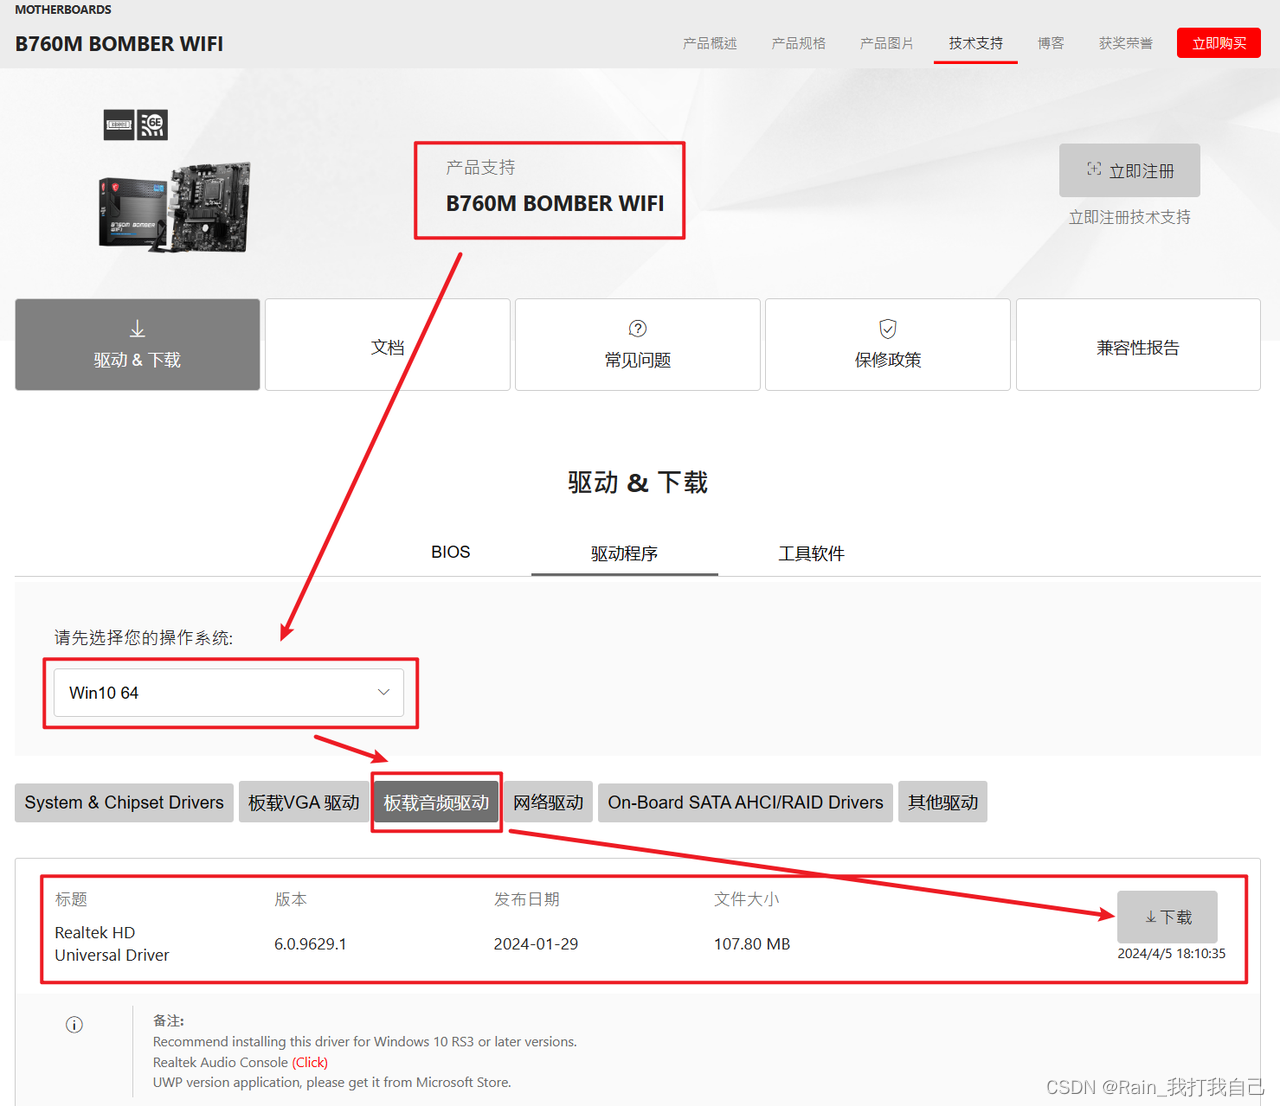Open the 文档 section card
The width and height of the screenshot is (1280, 1106).
(x=388, y=344)
